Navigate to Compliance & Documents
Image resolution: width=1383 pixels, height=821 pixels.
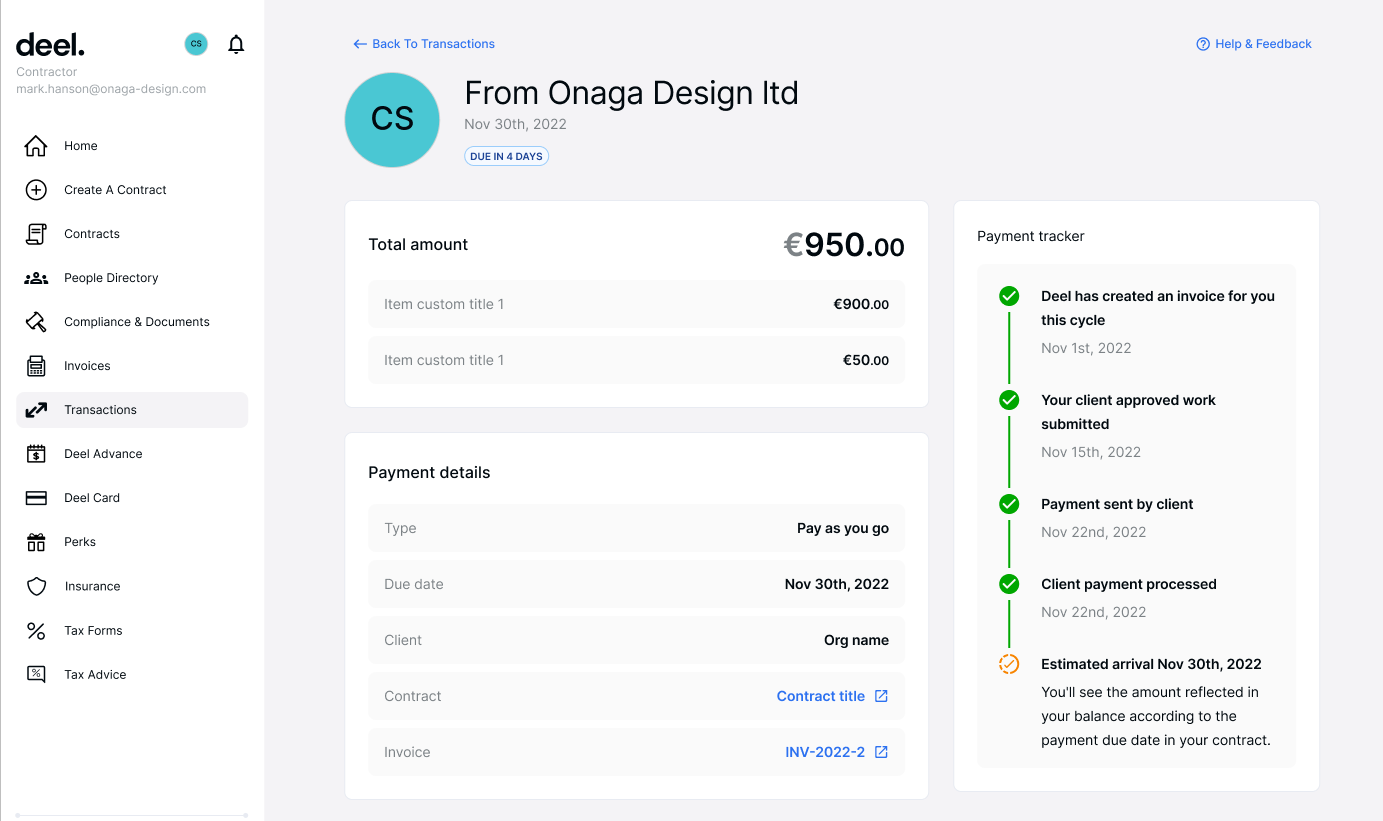(x=132, y=322)
